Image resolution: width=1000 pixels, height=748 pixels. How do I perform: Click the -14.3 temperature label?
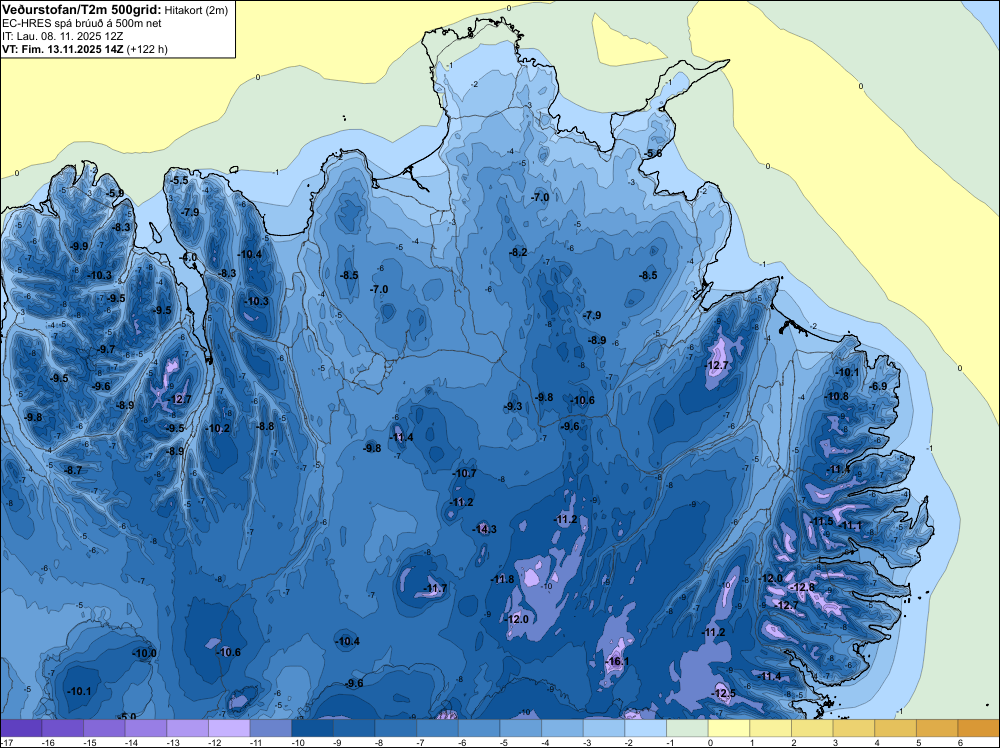tap(485, 529)
